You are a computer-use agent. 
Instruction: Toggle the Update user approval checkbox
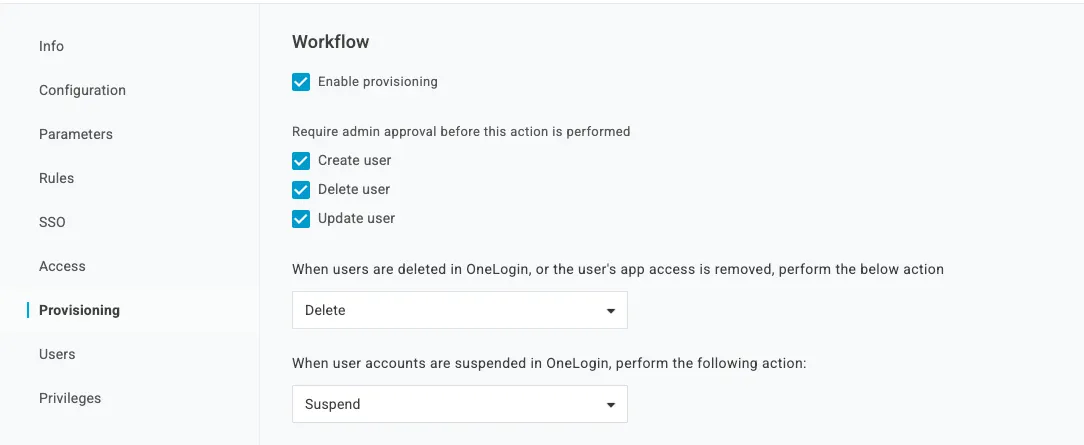[x=301, y=219]
